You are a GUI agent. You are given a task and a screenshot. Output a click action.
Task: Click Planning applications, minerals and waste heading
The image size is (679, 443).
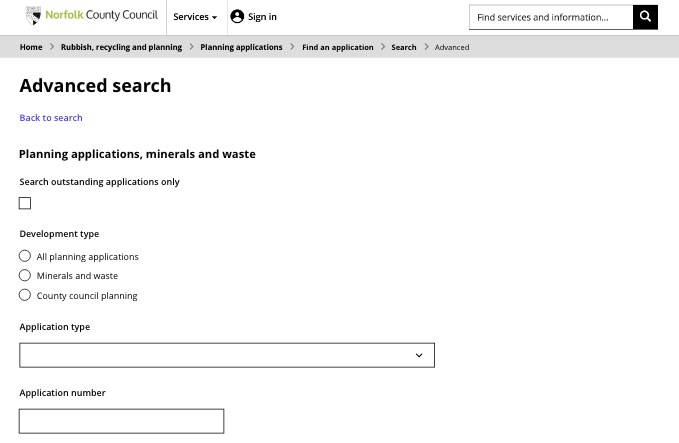137,154
